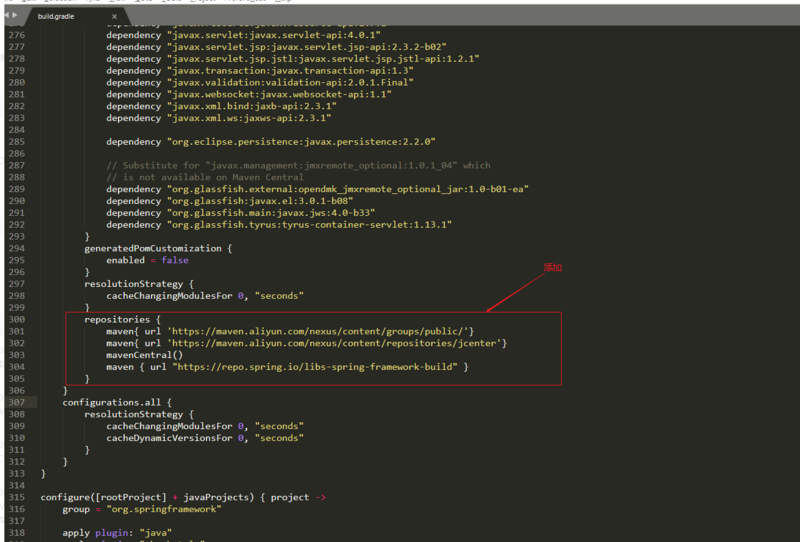Click 'resolutionStrategy {' on line 308
The width and height of the screenshot is (800, 542).
click(139, 414)
